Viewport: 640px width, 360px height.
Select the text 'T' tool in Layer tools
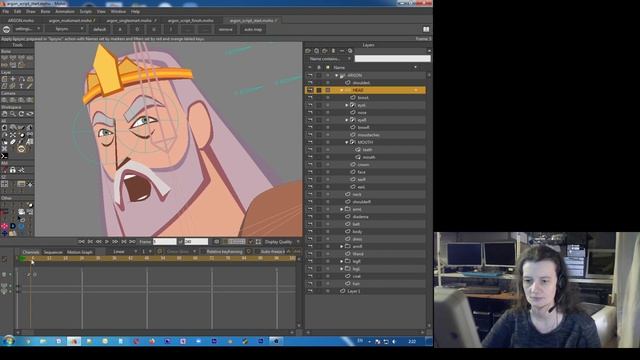coord(21,86)
